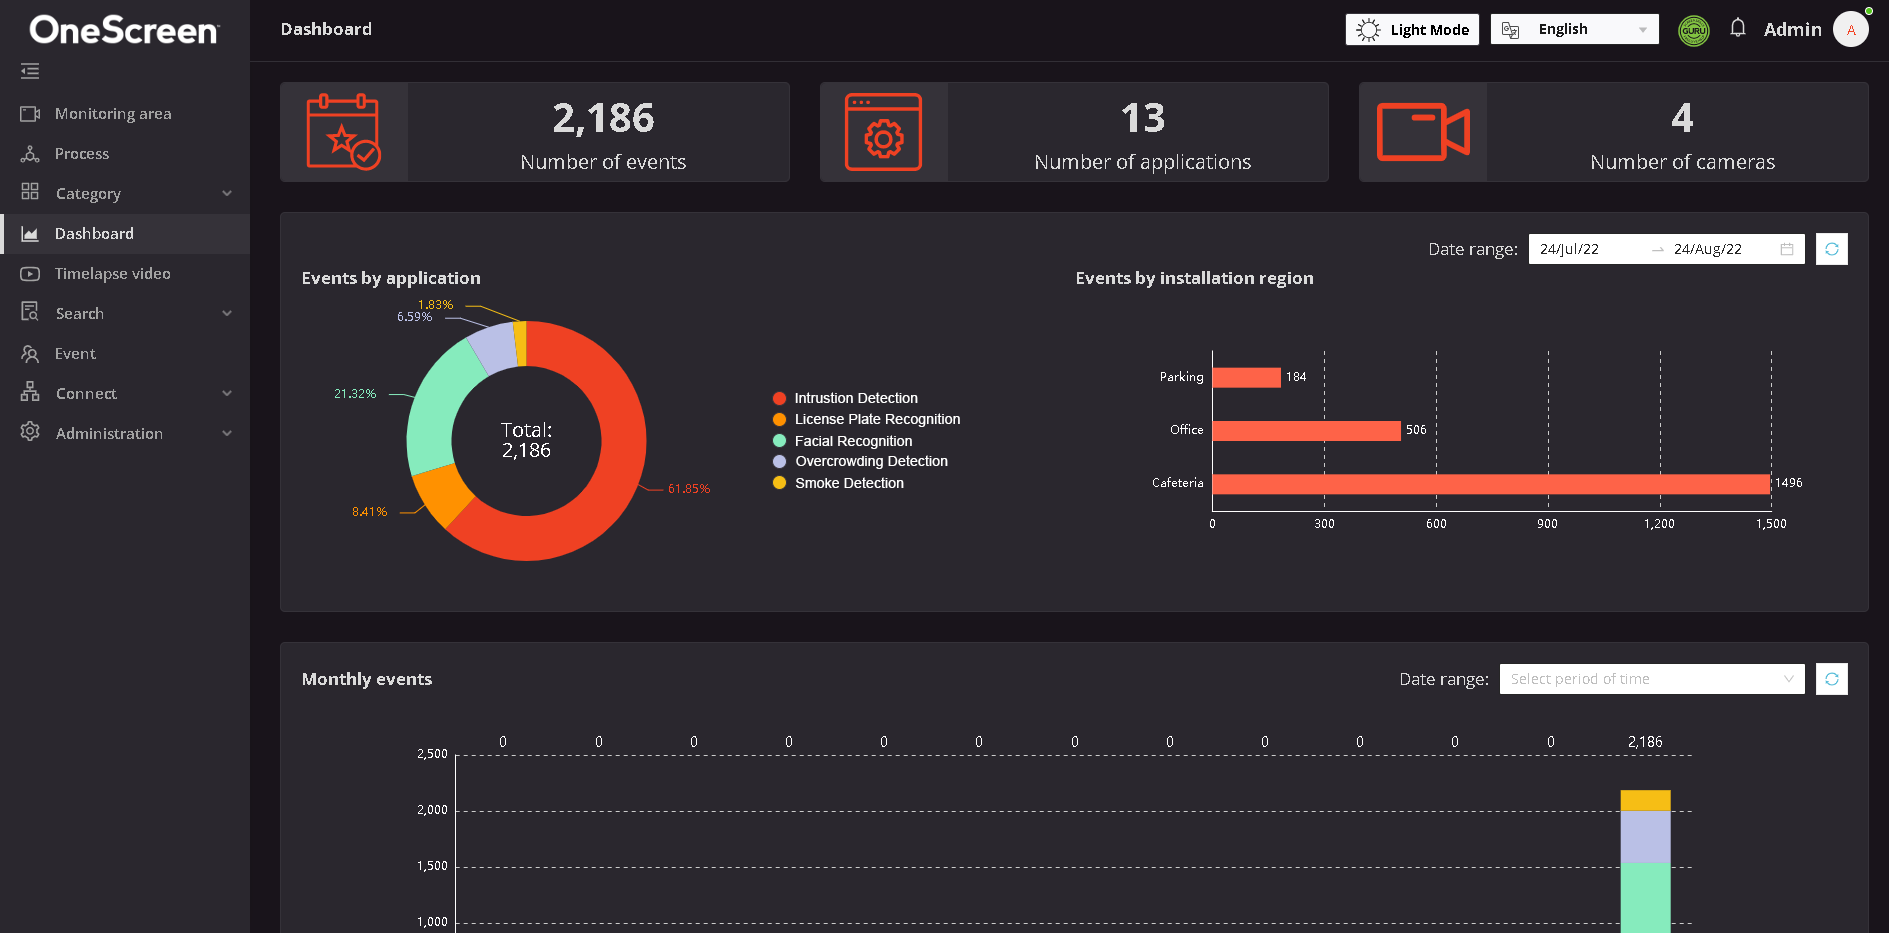Click the Admin username label
The width and height of the screenshot is (1889, 933).
tap(1792, 30)
